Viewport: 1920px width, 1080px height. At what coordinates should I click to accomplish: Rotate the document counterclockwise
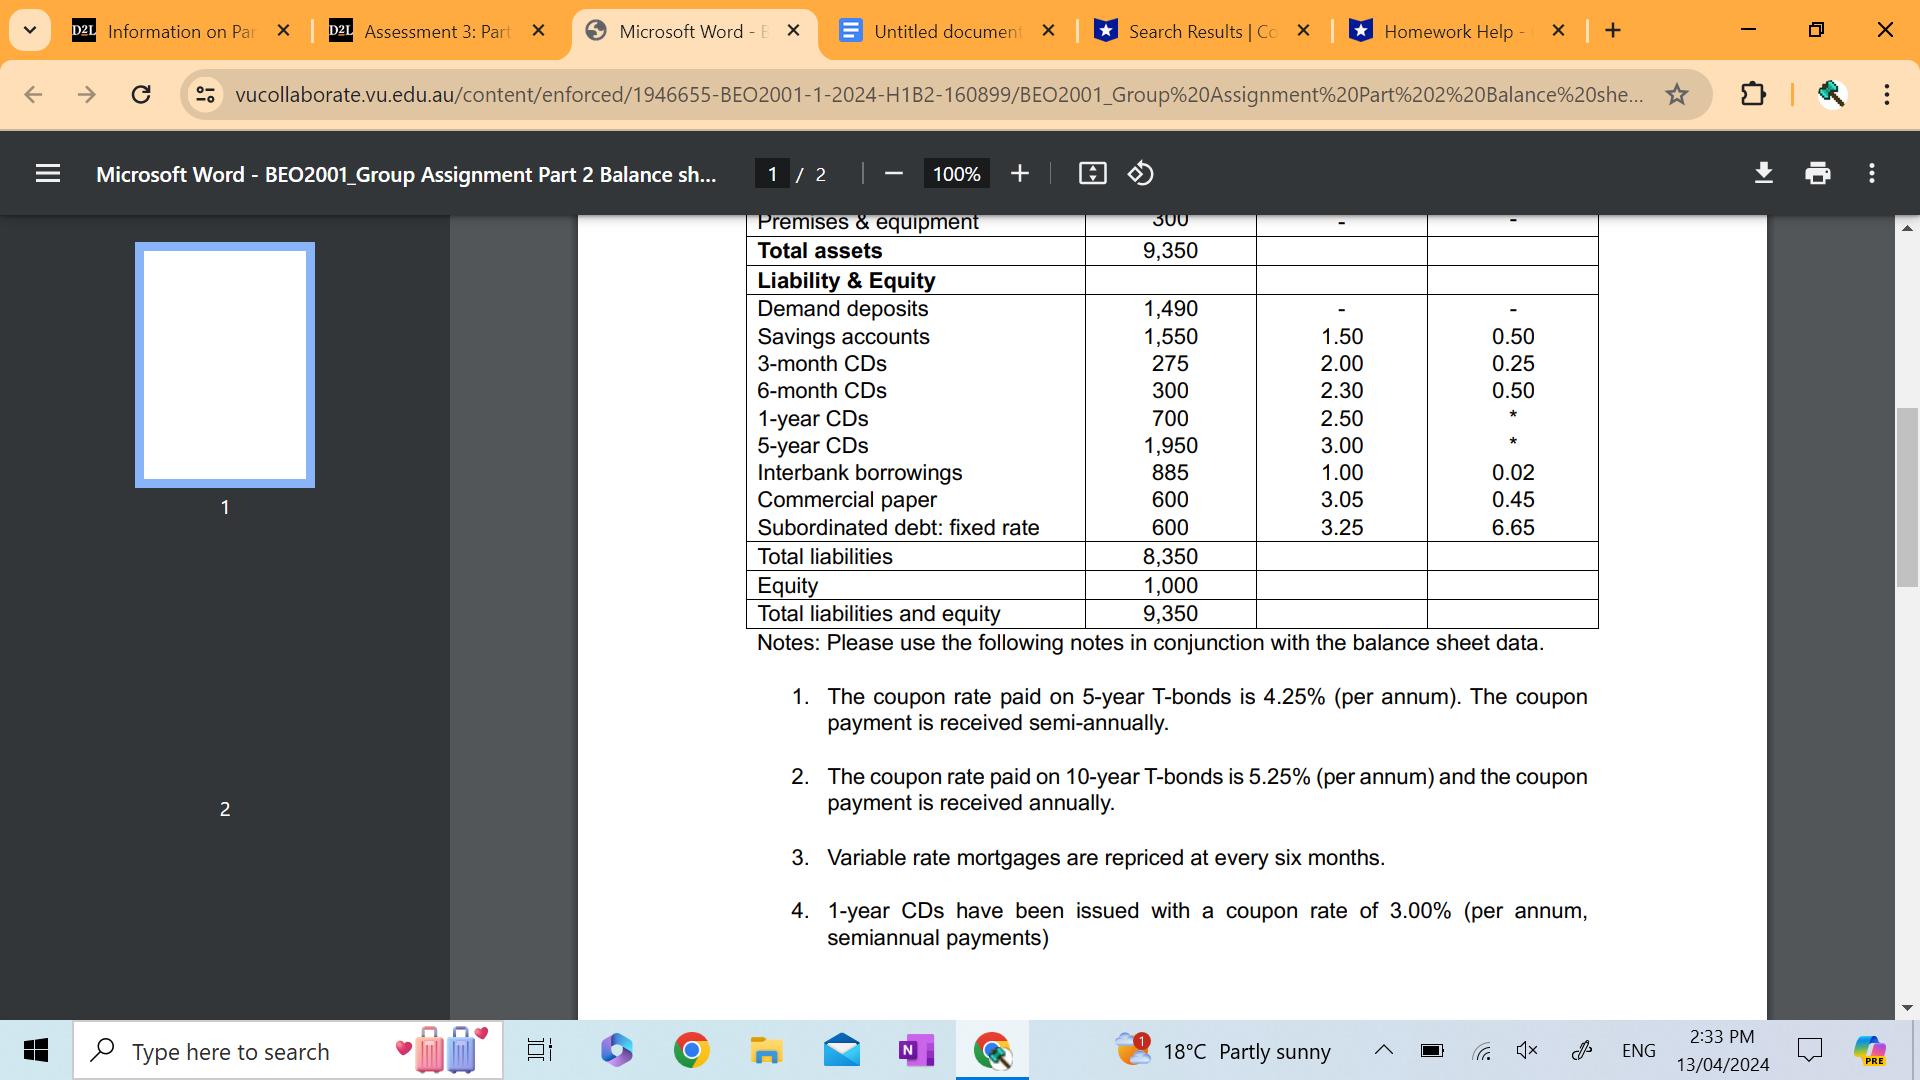pos(1141,174)
